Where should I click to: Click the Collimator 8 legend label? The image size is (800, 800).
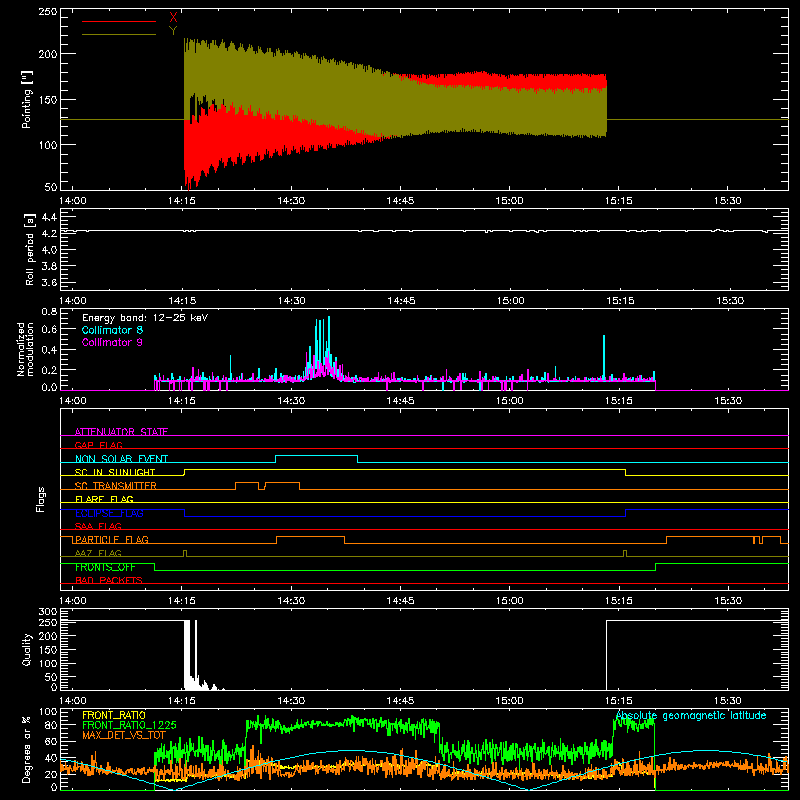pos(112,330)
